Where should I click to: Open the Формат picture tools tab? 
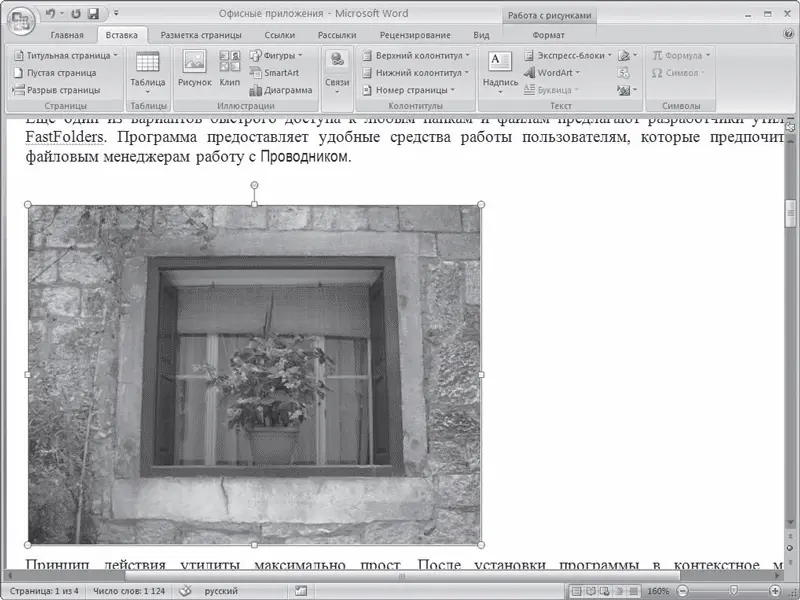[x=548, y=35]
